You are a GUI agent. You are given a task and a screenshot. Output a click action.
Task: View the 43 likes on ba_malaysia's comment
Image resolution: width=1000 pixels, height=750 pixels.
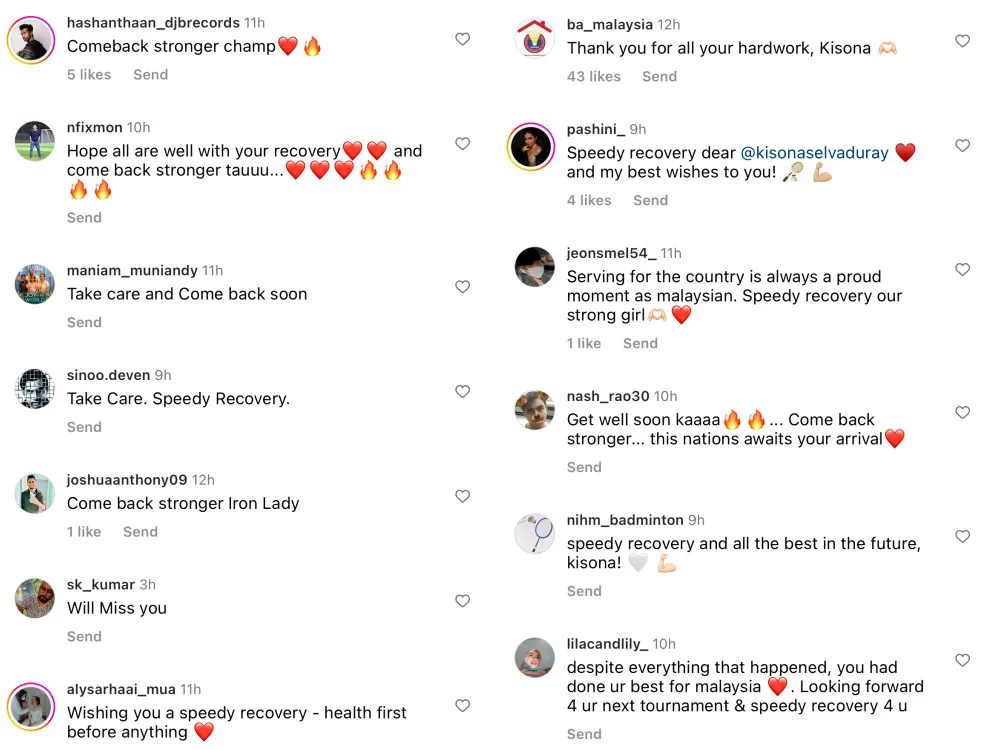click(594, 76)
